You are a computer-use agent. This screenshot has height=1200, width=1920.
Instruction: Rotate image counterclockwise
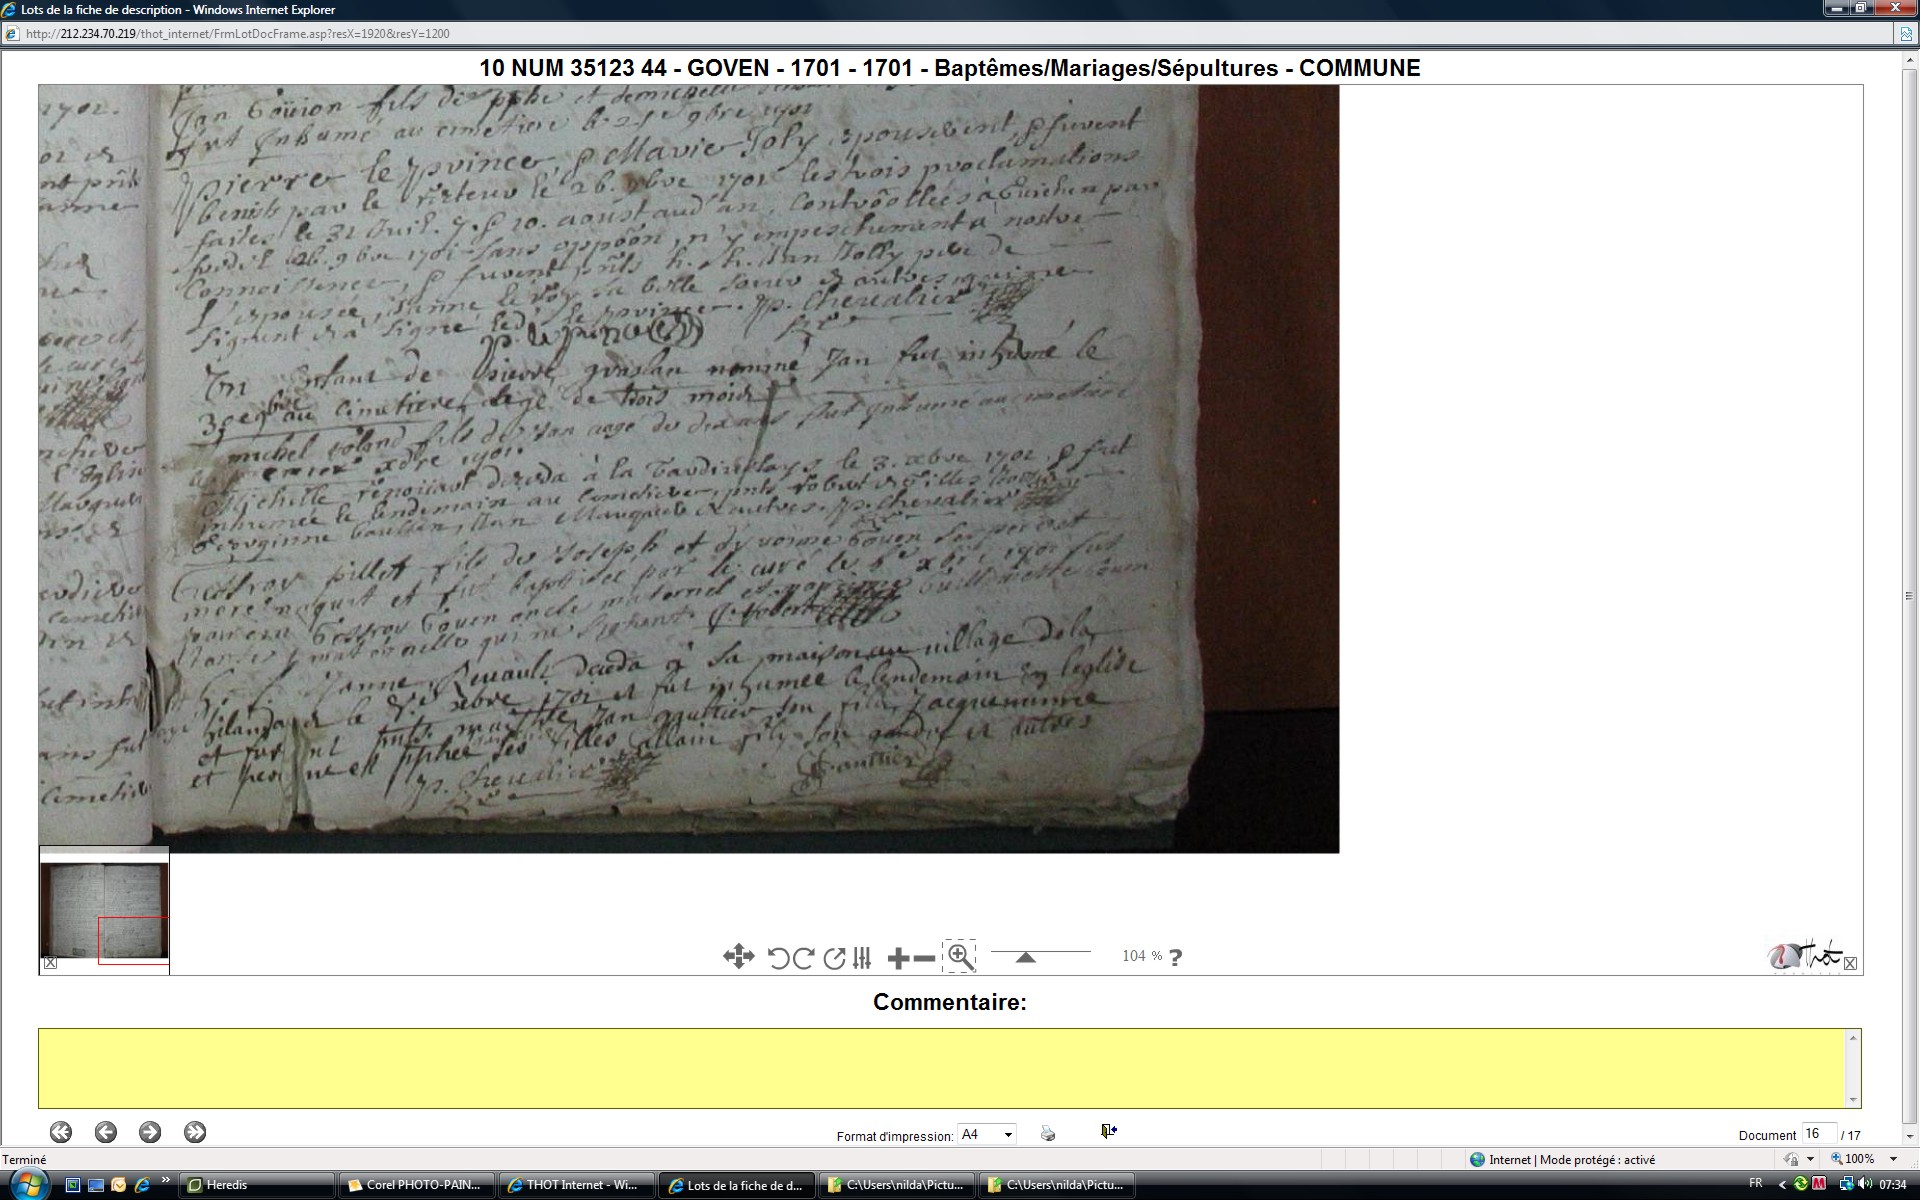point(778,958)
